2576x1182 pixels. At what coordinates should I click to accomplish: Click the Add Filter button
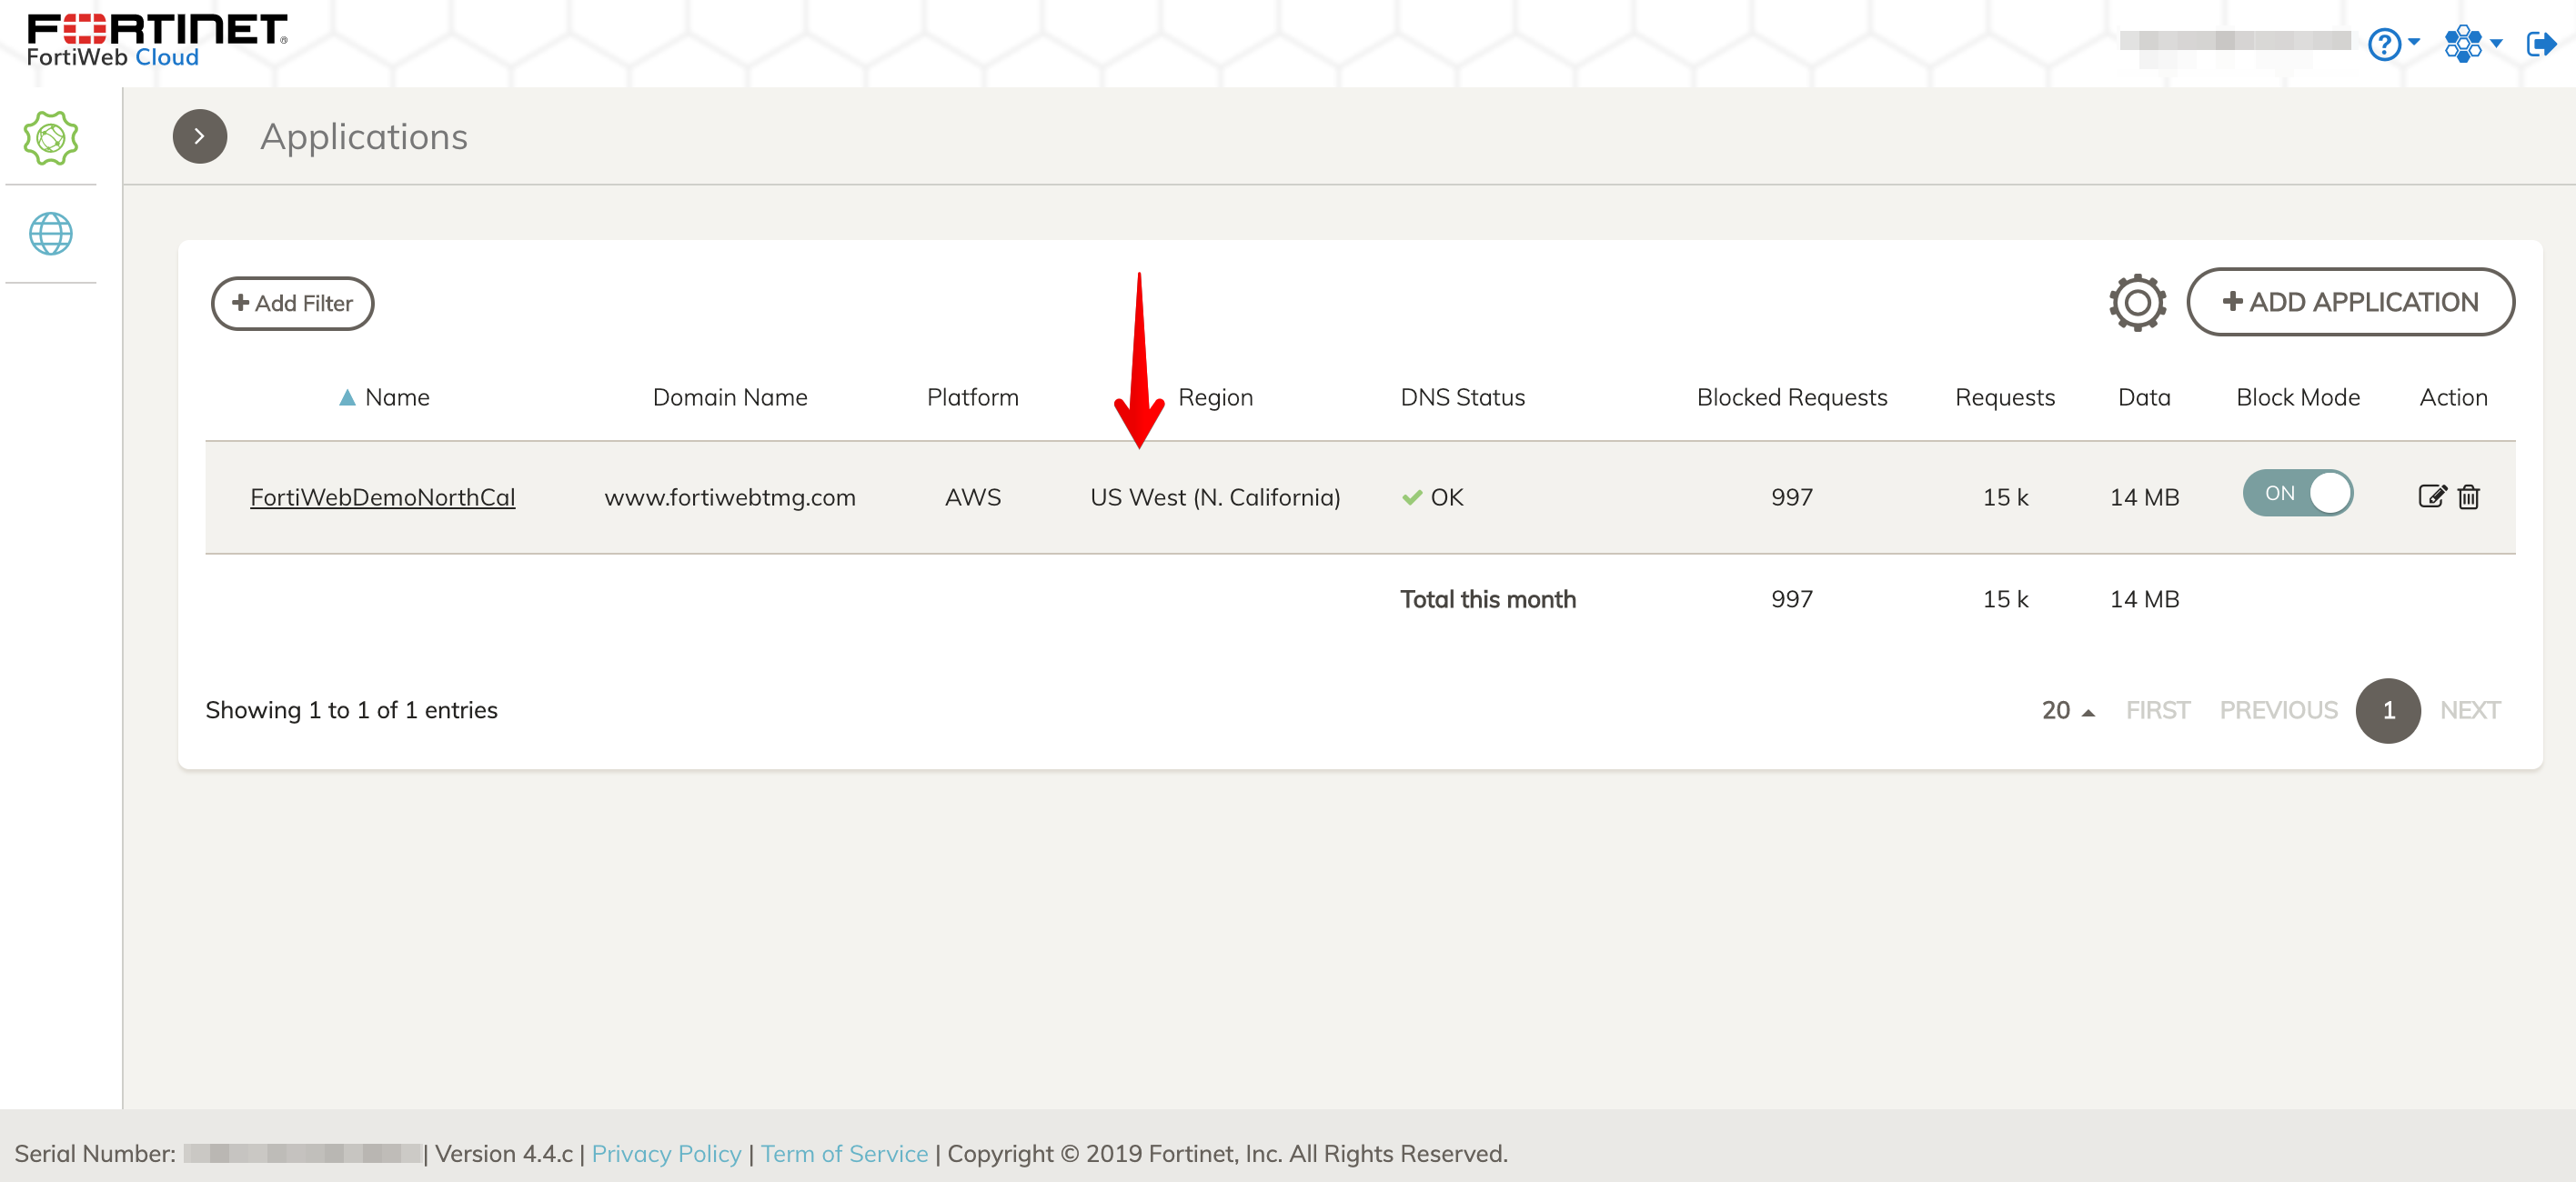click(x=292, y=303)
